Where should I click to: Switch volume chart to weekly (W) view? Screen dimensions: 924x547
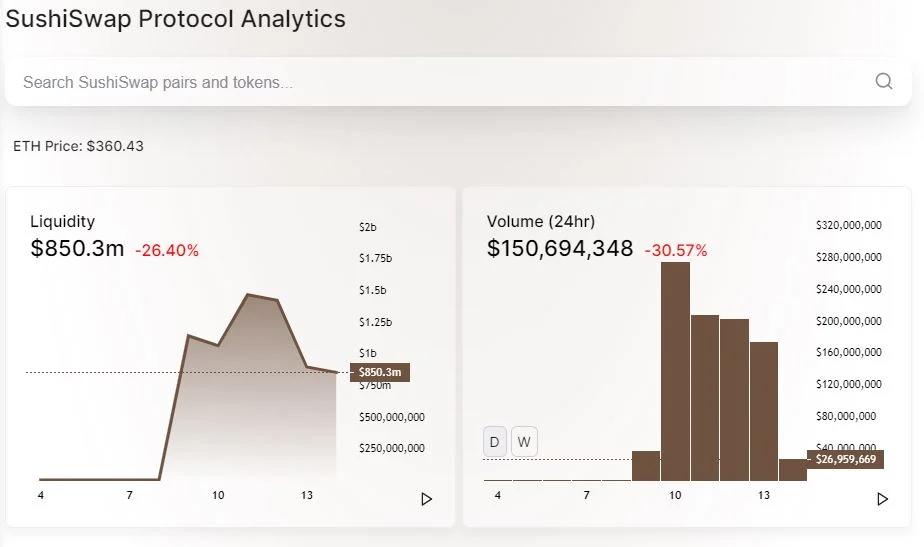click(525, 441)
